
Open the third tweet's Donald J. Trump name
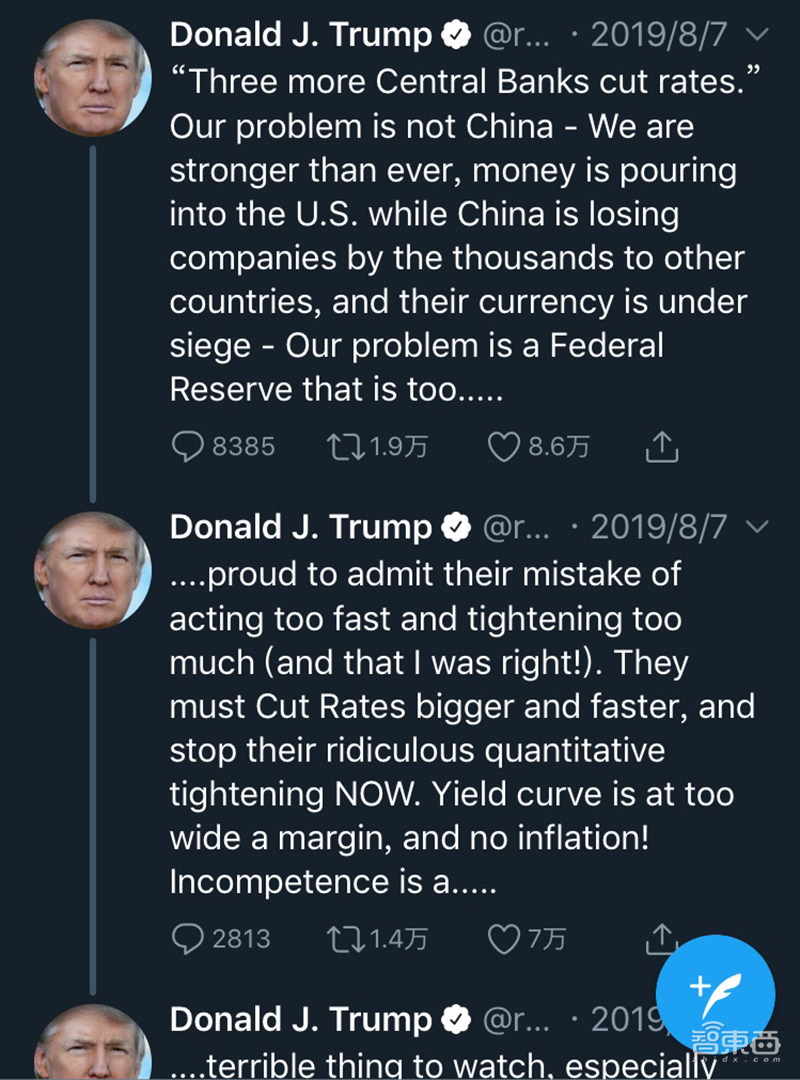coord(301,1018)
